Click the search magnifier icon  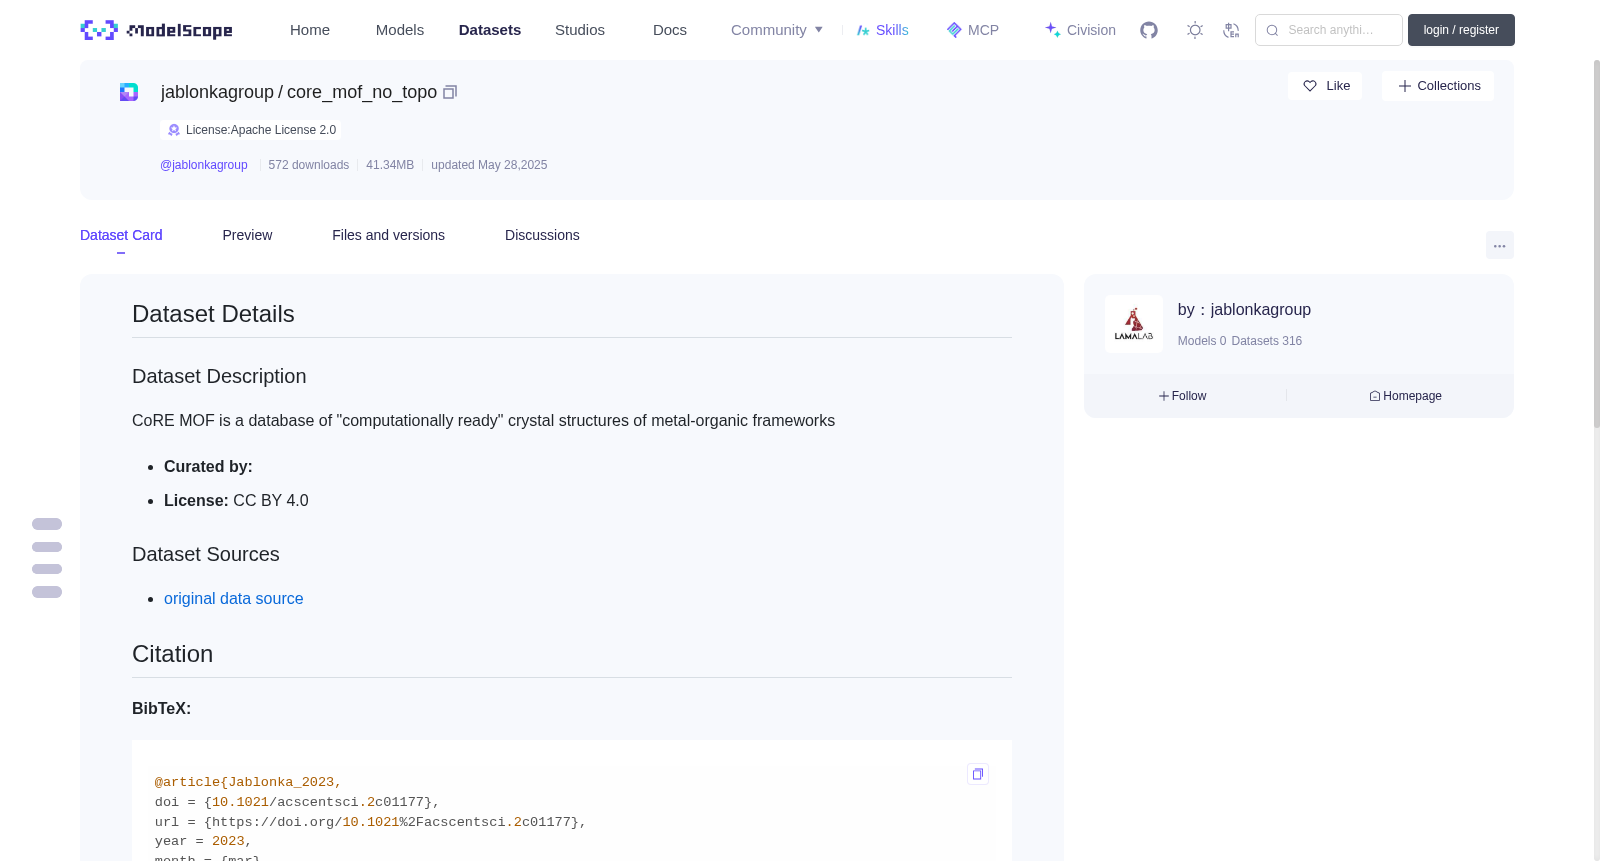1273,30
